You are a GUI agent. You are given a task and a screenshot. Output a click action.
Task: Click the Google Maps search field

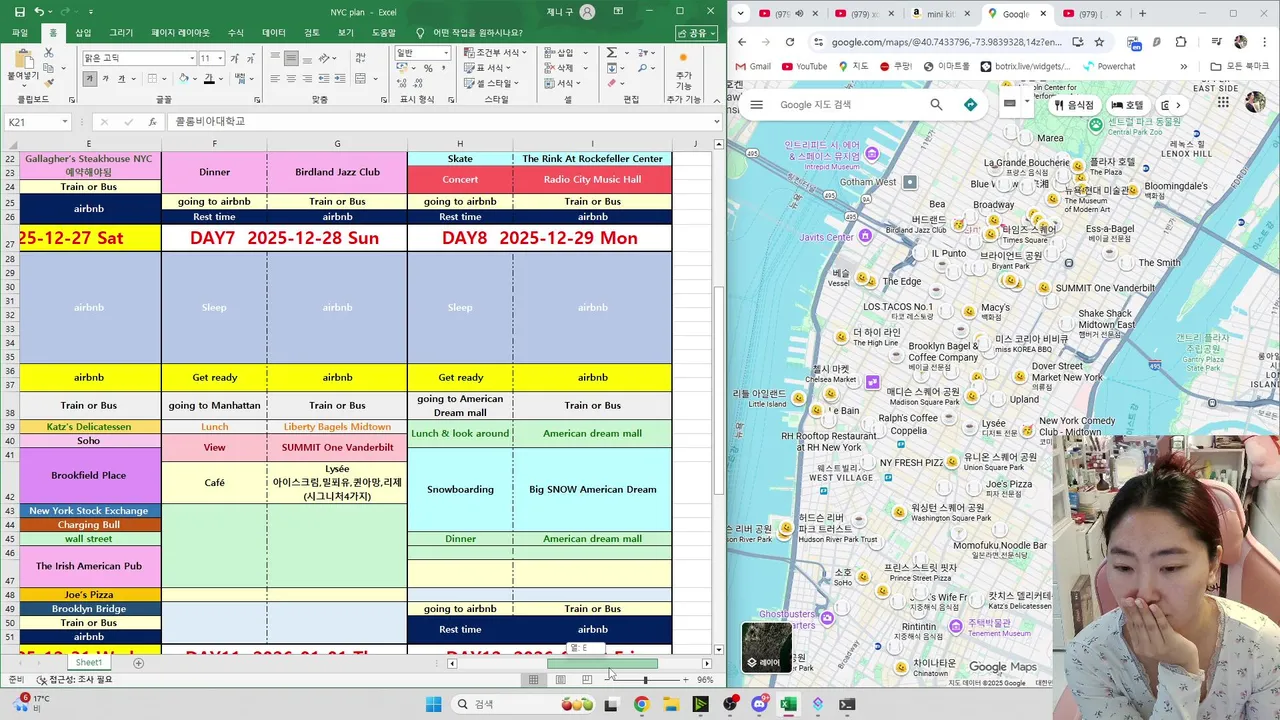point(850,104)
